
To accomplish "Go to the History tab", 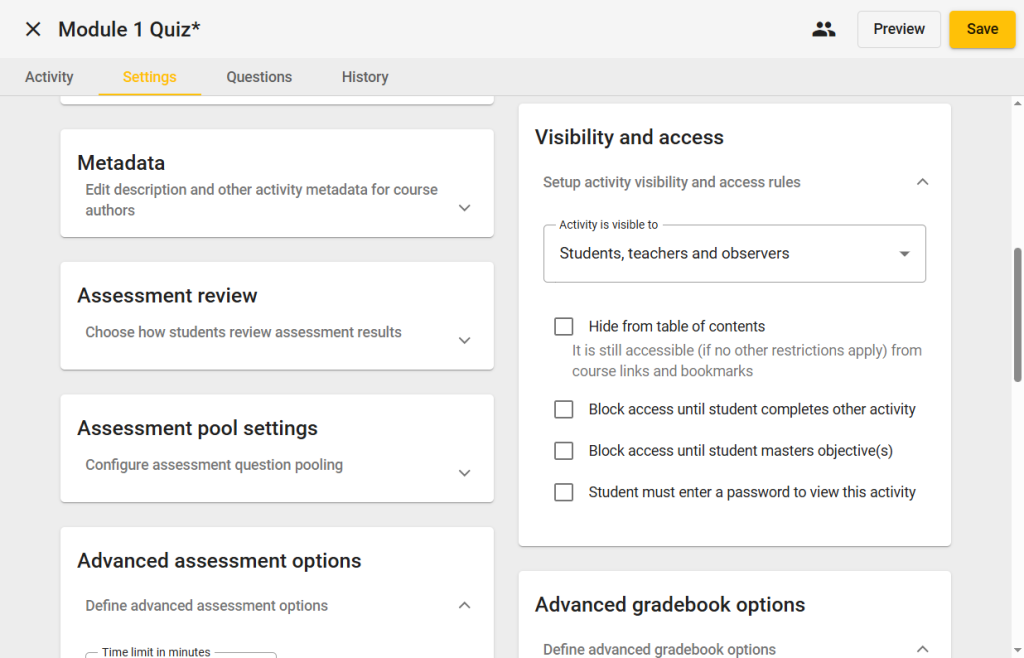I will click(x=365, y=77).
